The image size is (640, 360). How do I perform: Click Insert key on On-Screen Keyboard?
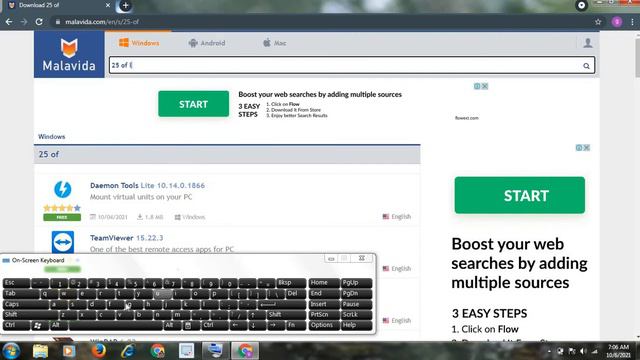click(324, 304)
